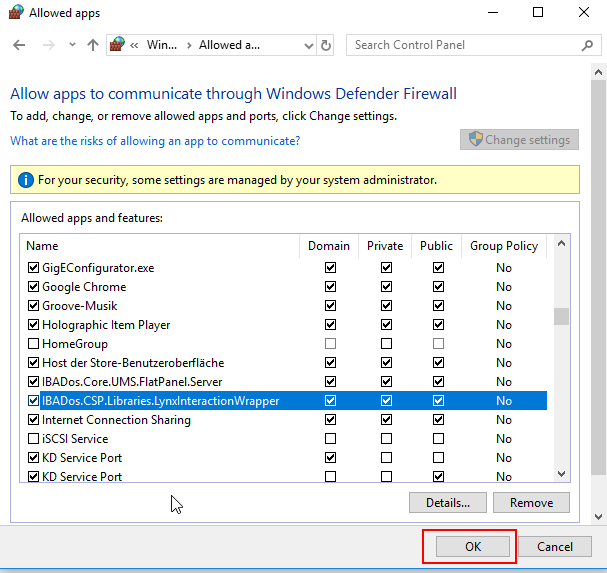Uncheck the Google Chrome name checkbox

(33, 286)
